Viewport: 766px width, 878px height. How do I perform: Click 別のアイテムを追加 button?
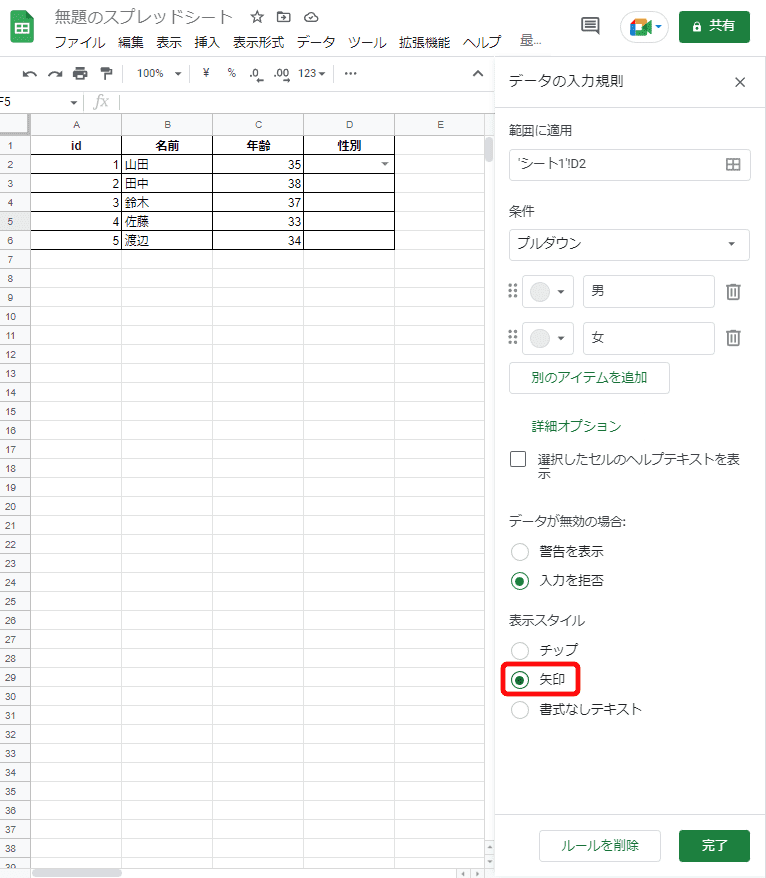(x=589, y=378)
